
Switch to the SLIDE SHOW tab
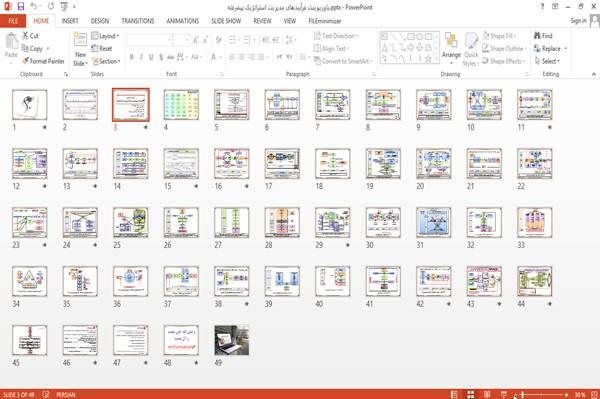pyautogui.click(x=226, y=21)
